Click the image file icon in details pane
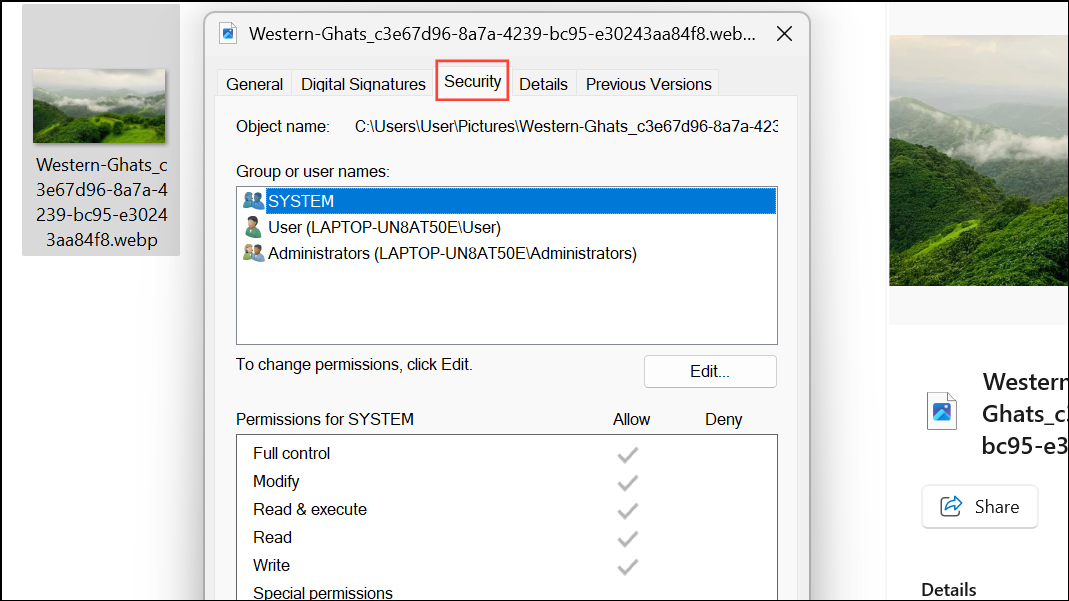This screenshot has height=601, width=1069. (x=942, y=412)
